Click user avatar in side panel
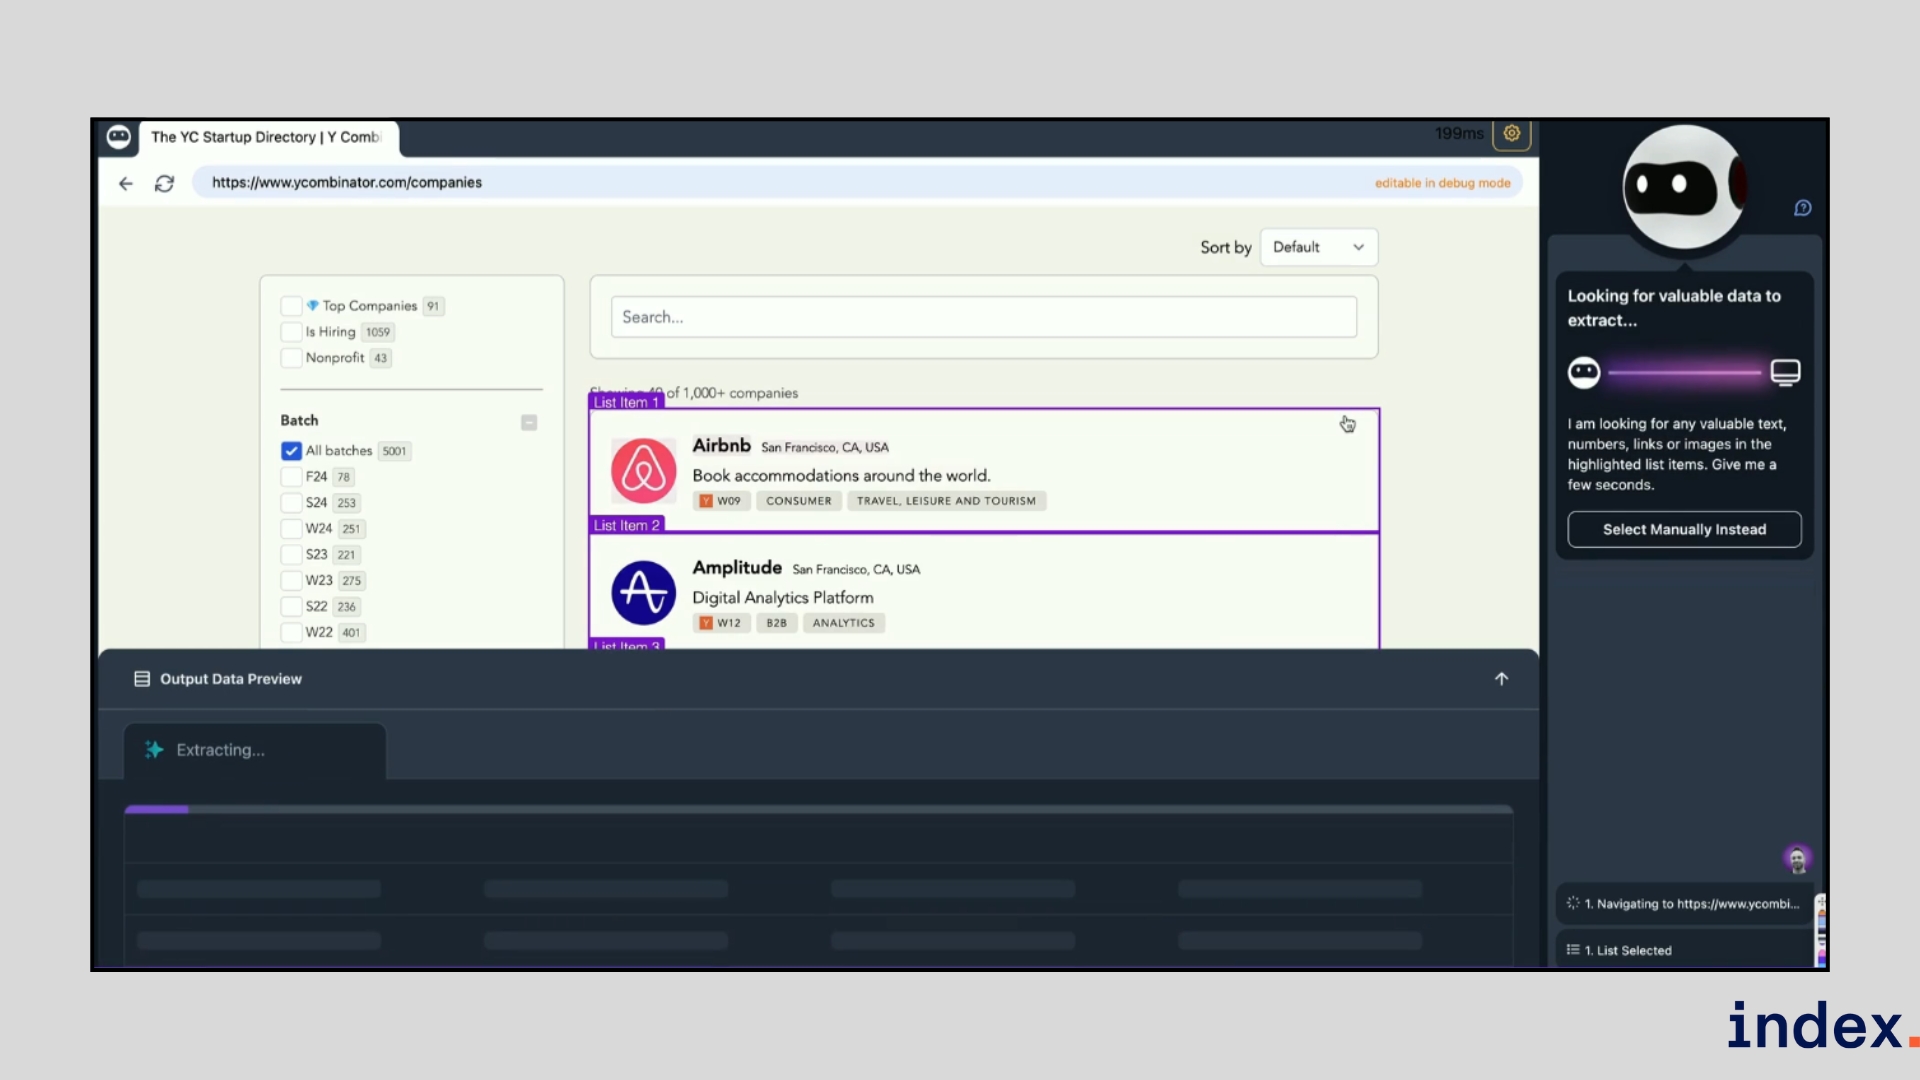 coord(1797,858)
